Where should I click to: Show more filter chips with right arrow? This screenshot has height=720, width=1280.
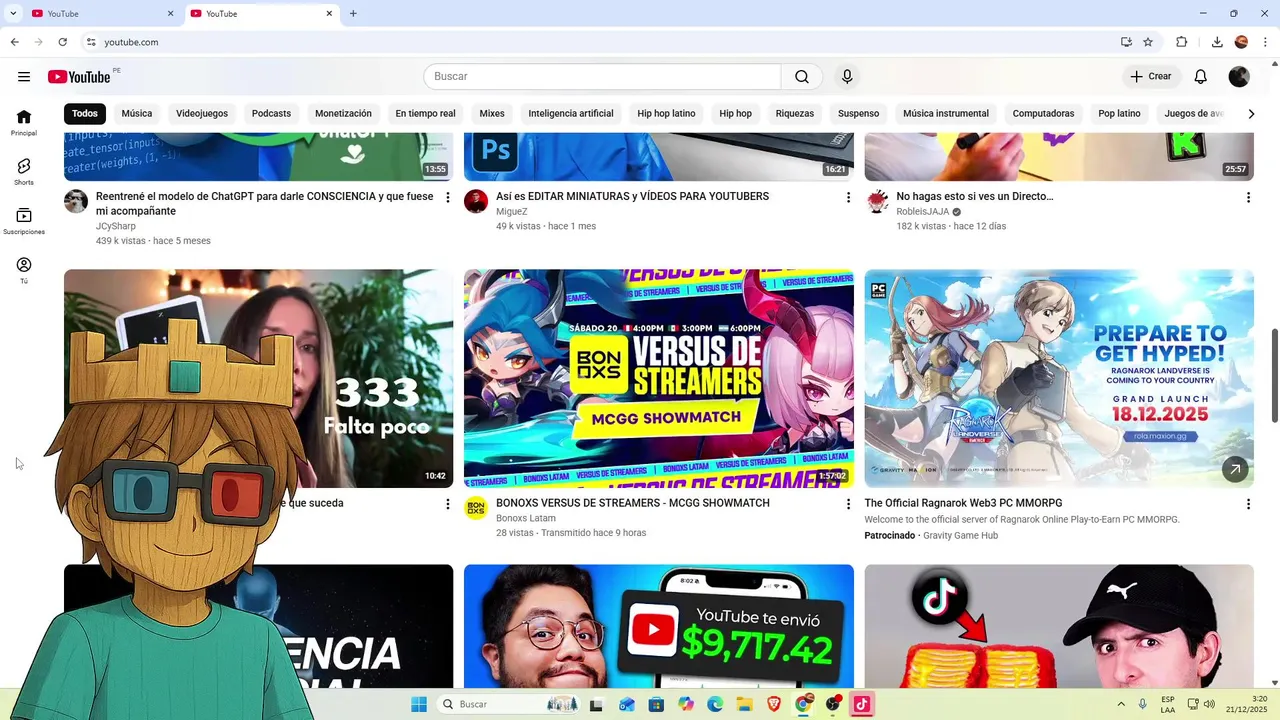coord(1251,114)
